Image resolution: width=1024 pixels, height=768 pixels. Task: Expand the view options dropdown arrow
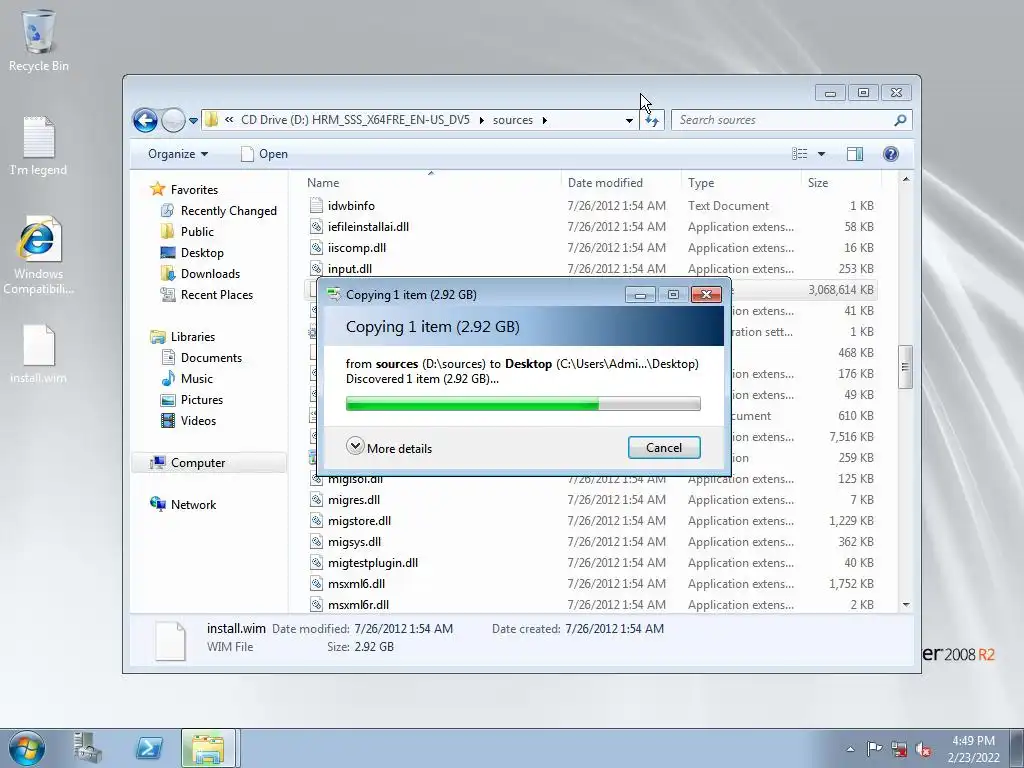coord(822,154)
